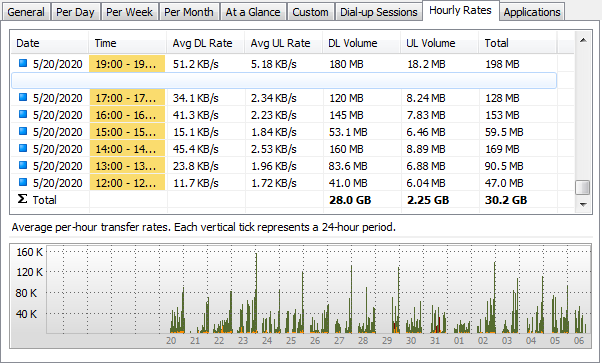602x364 pixels.
Task: Click the scroll down arrow of the table
Action: [x=583, y=205]
